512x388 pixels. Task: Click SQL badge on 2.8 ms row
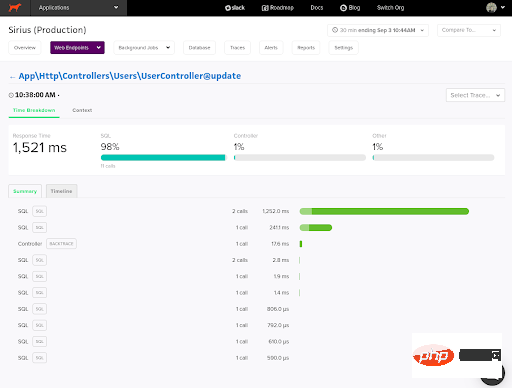pyautogui.click(x=39, y=260)
